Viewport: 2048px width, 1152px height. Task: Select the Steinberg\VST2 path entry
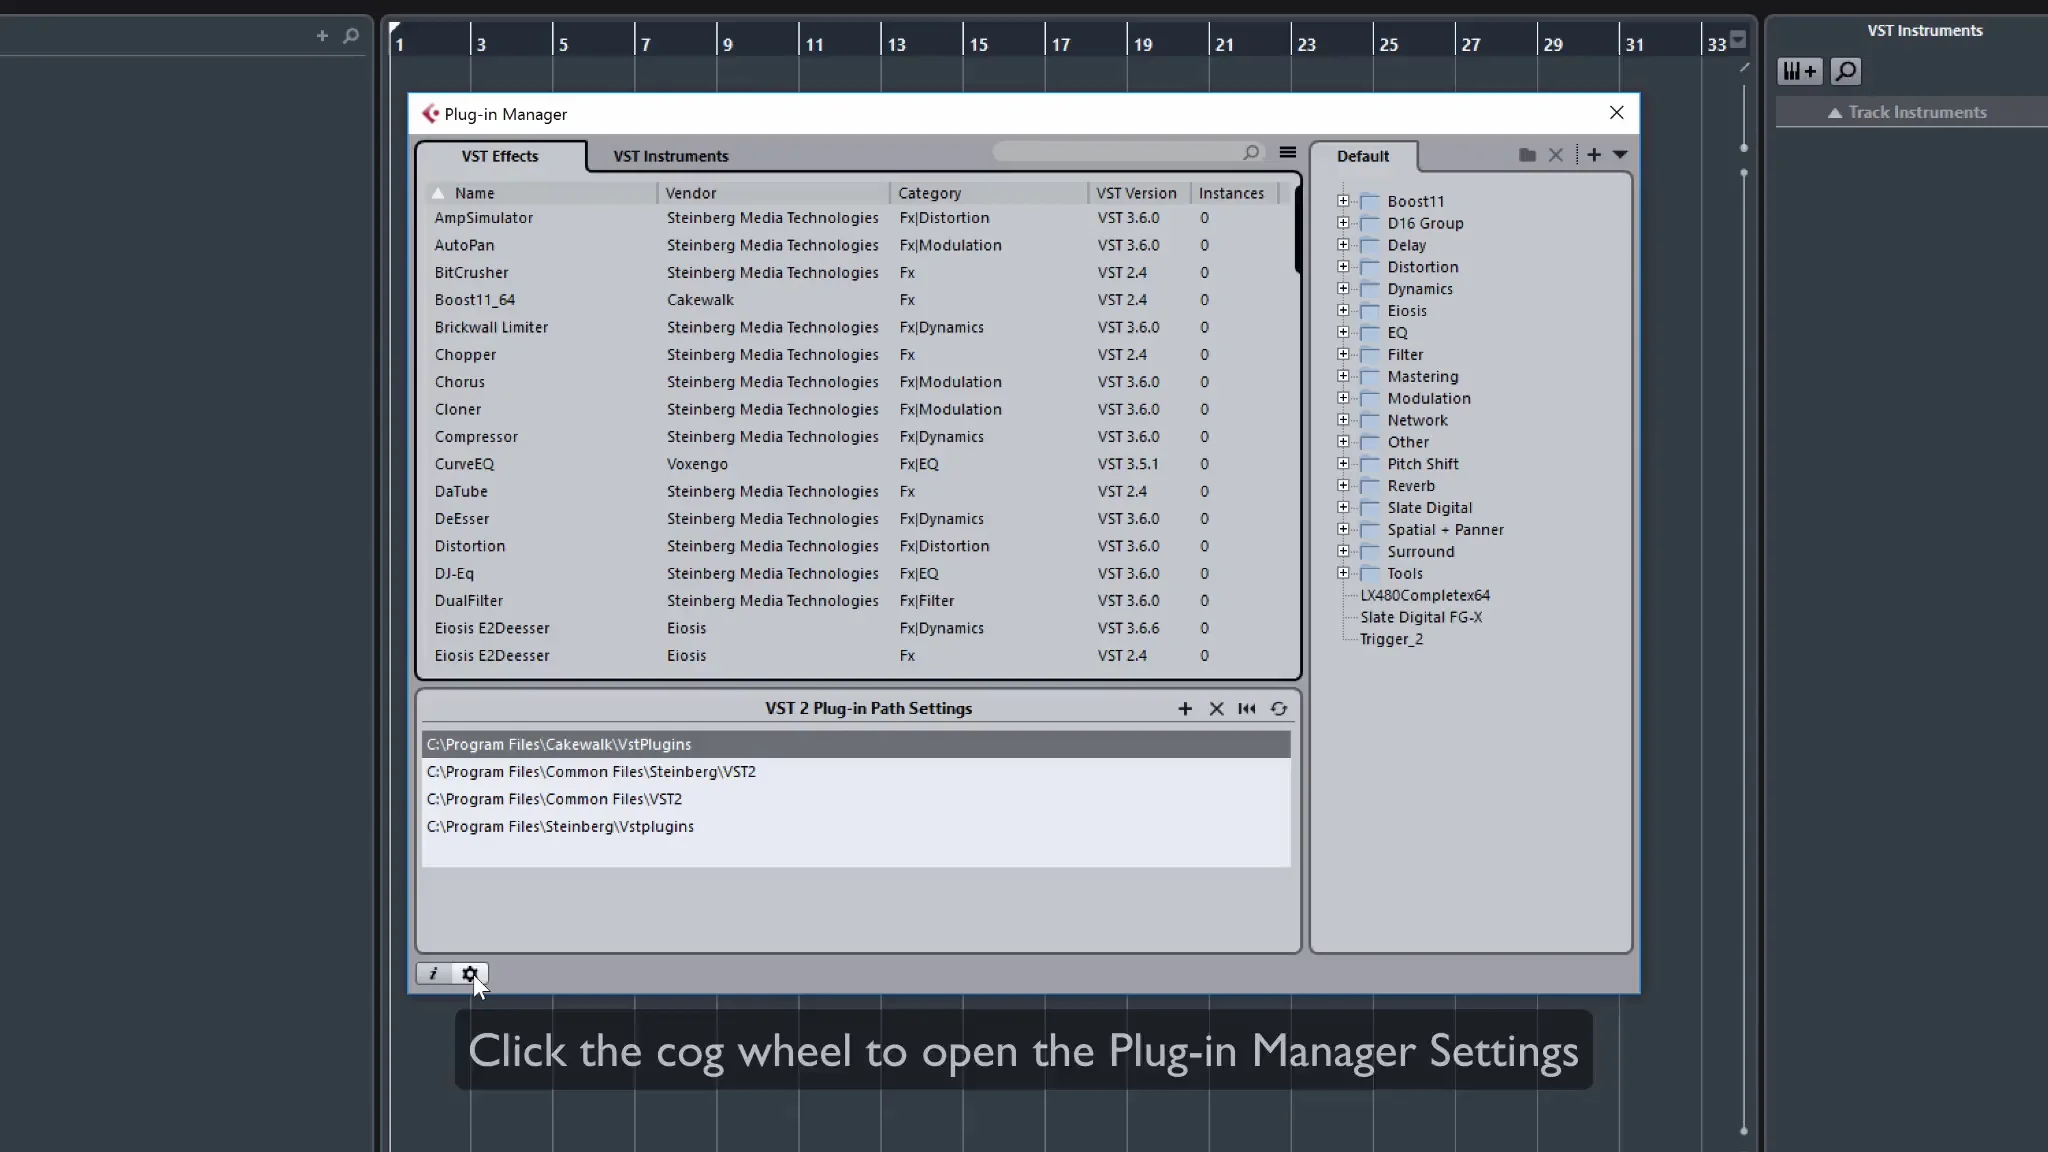(591, 772)
